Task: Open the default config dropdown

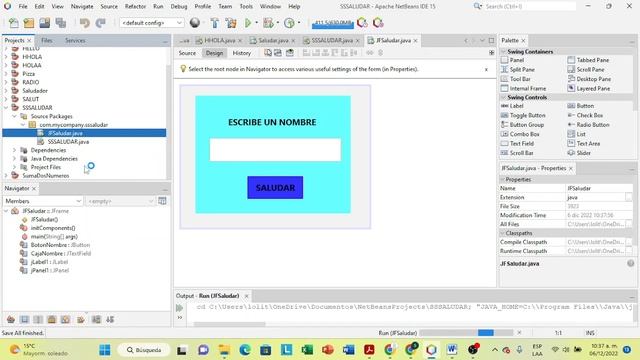Action: 151,23
